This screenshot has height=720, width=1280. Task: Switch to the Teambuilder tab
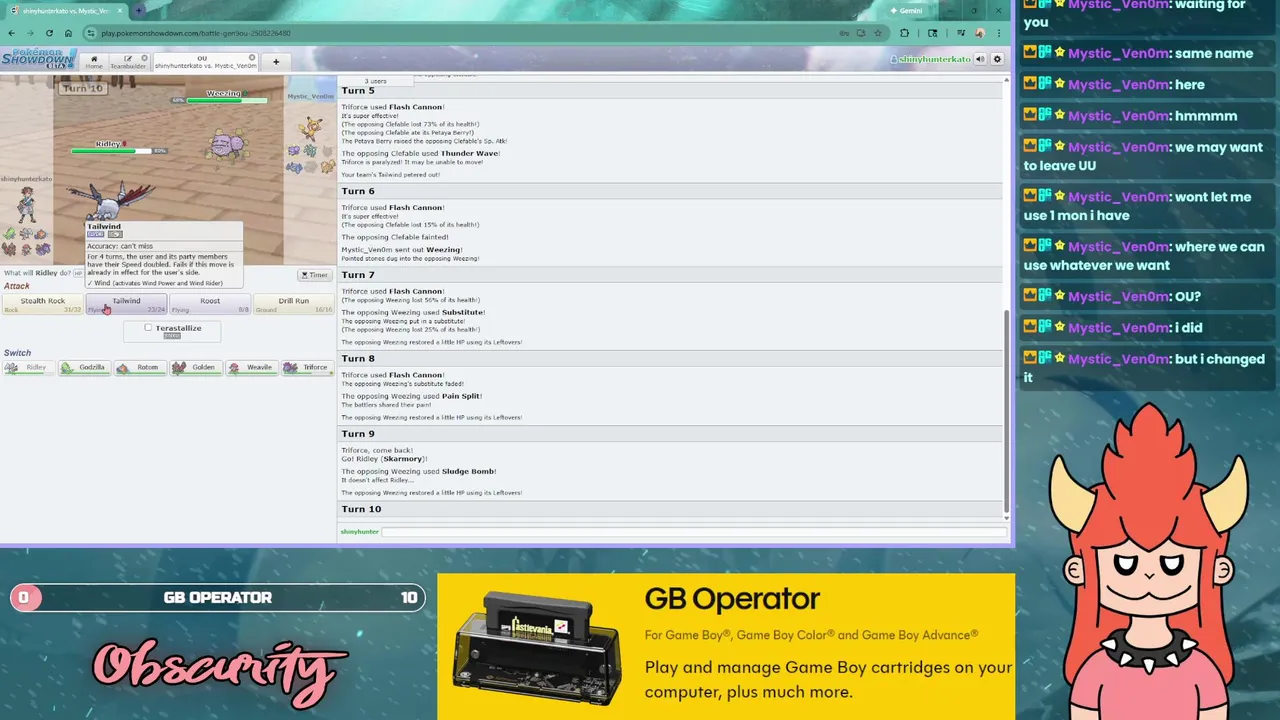[128, 62]
